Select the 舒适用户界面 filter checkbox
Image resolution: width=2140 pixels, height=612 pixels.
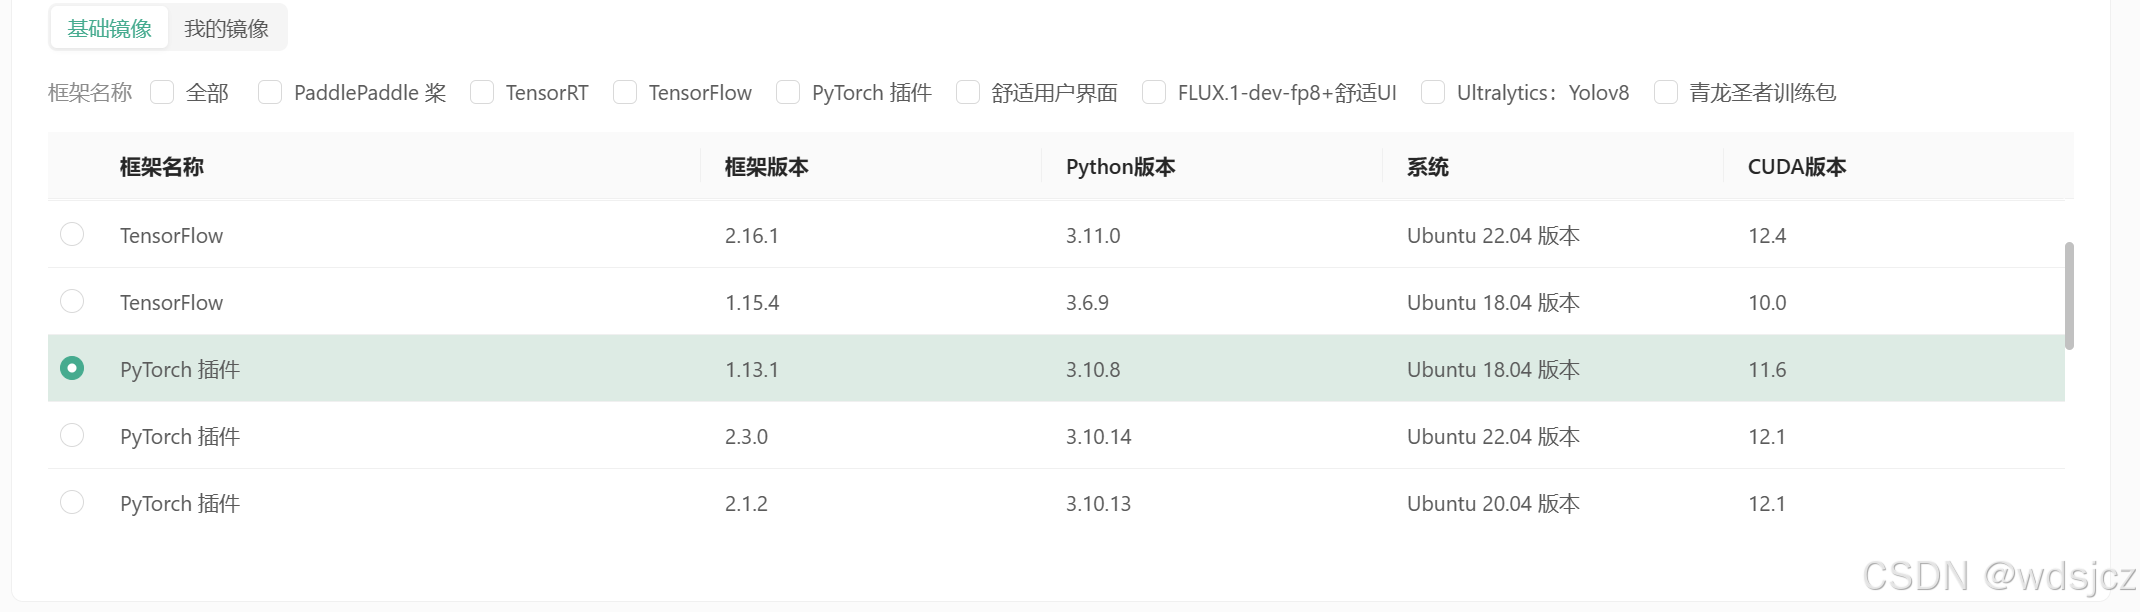pyautogui.click(x=968, y=92)
